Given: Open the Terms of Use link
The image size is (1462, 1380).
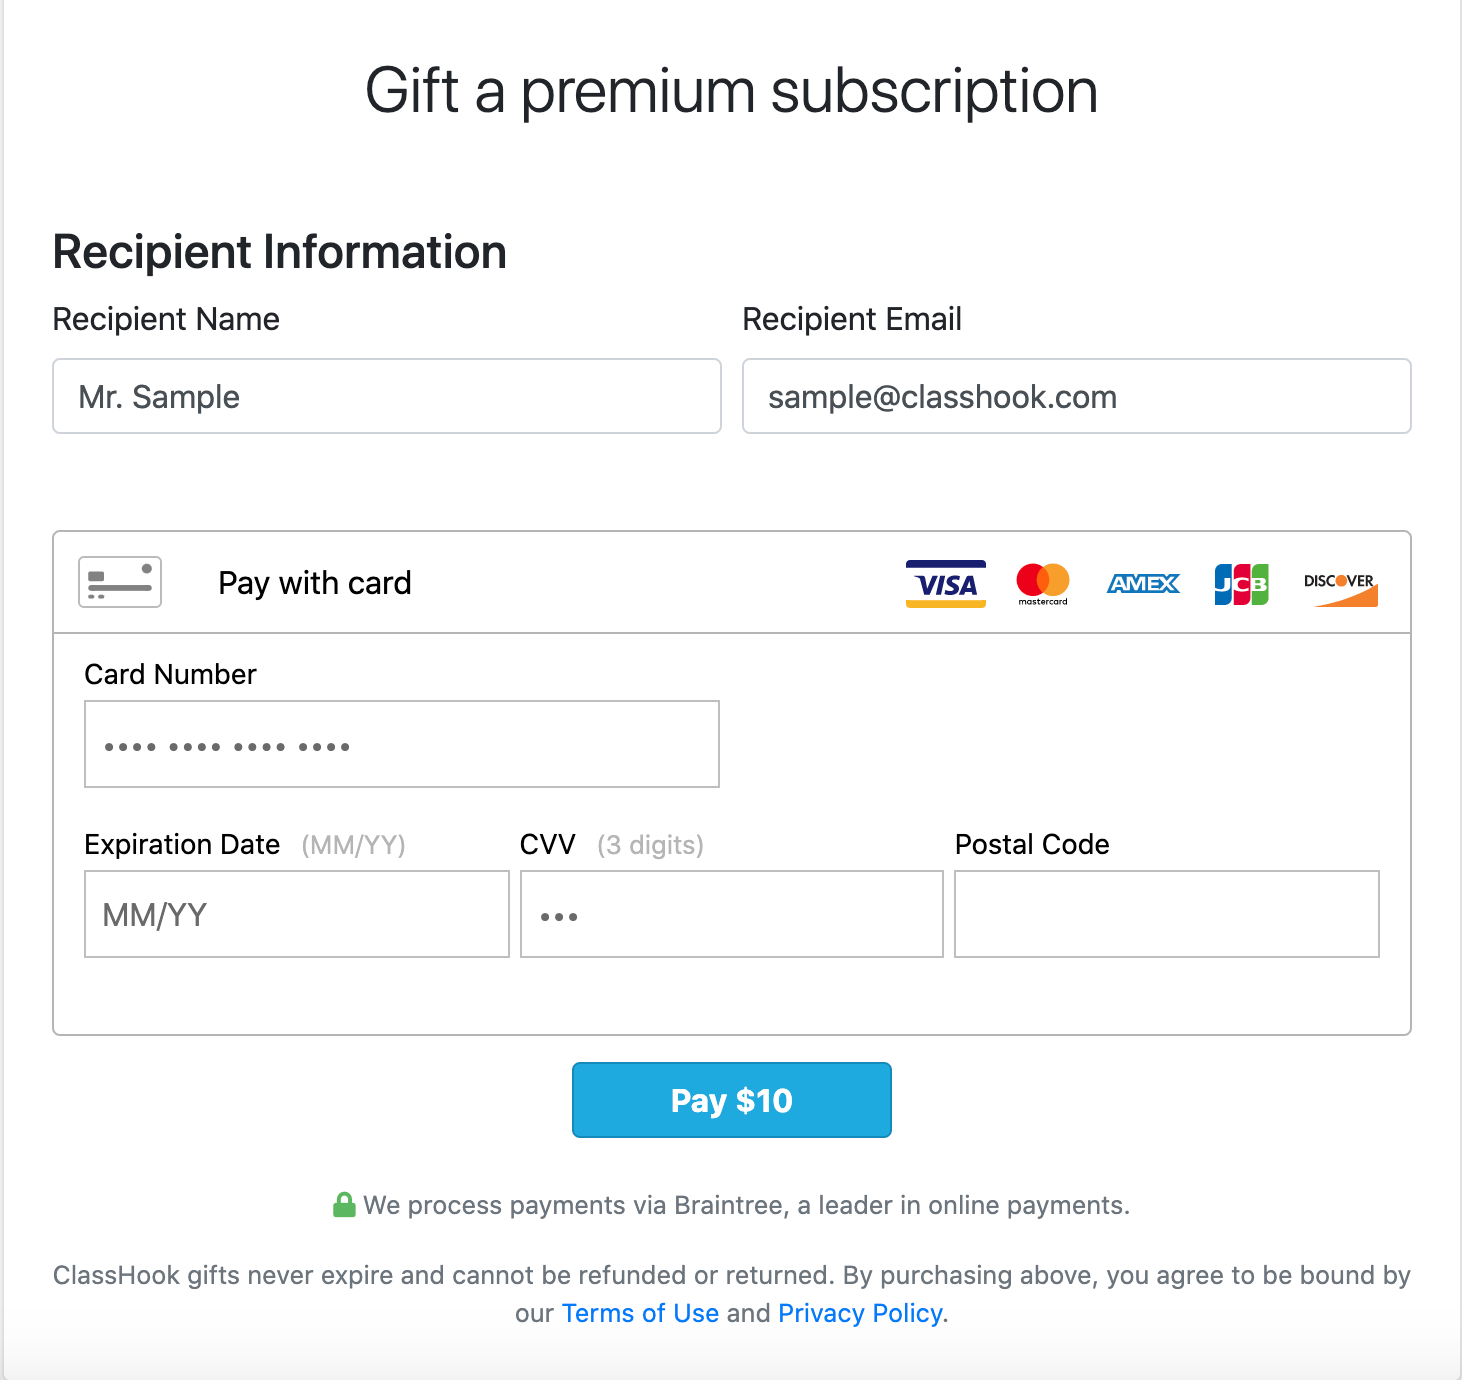Looking at the screenshot, I should pos(640,1313).
